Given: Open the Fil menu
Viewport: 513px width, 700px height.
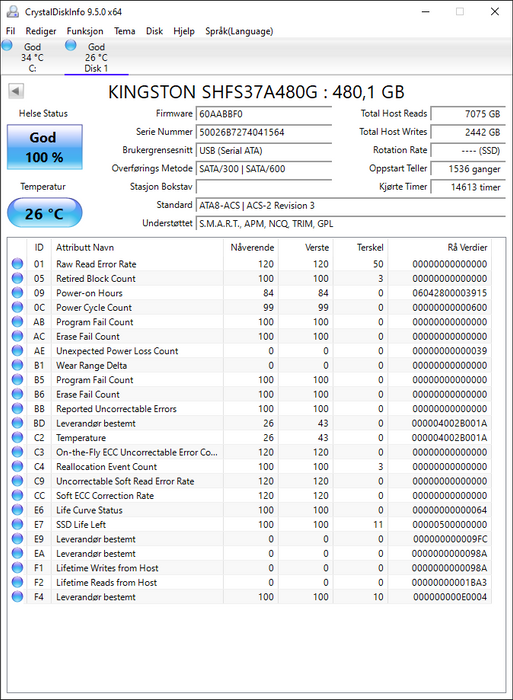Looking at the screenshot, I should pyautogui.click(x=10, y=31).
